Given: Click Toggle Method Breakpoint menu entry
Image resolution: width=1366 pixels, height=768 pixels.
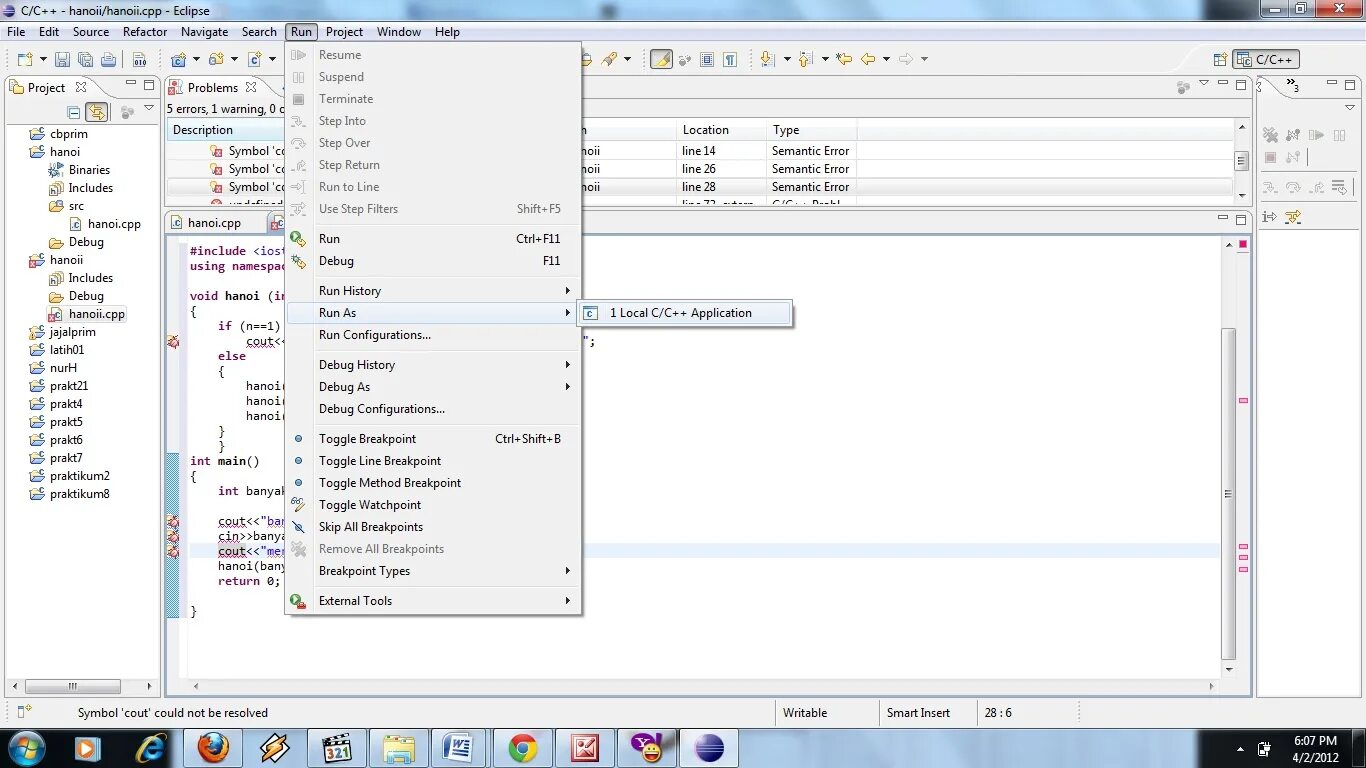Looking at the screenshot, I should coord(434,483).
